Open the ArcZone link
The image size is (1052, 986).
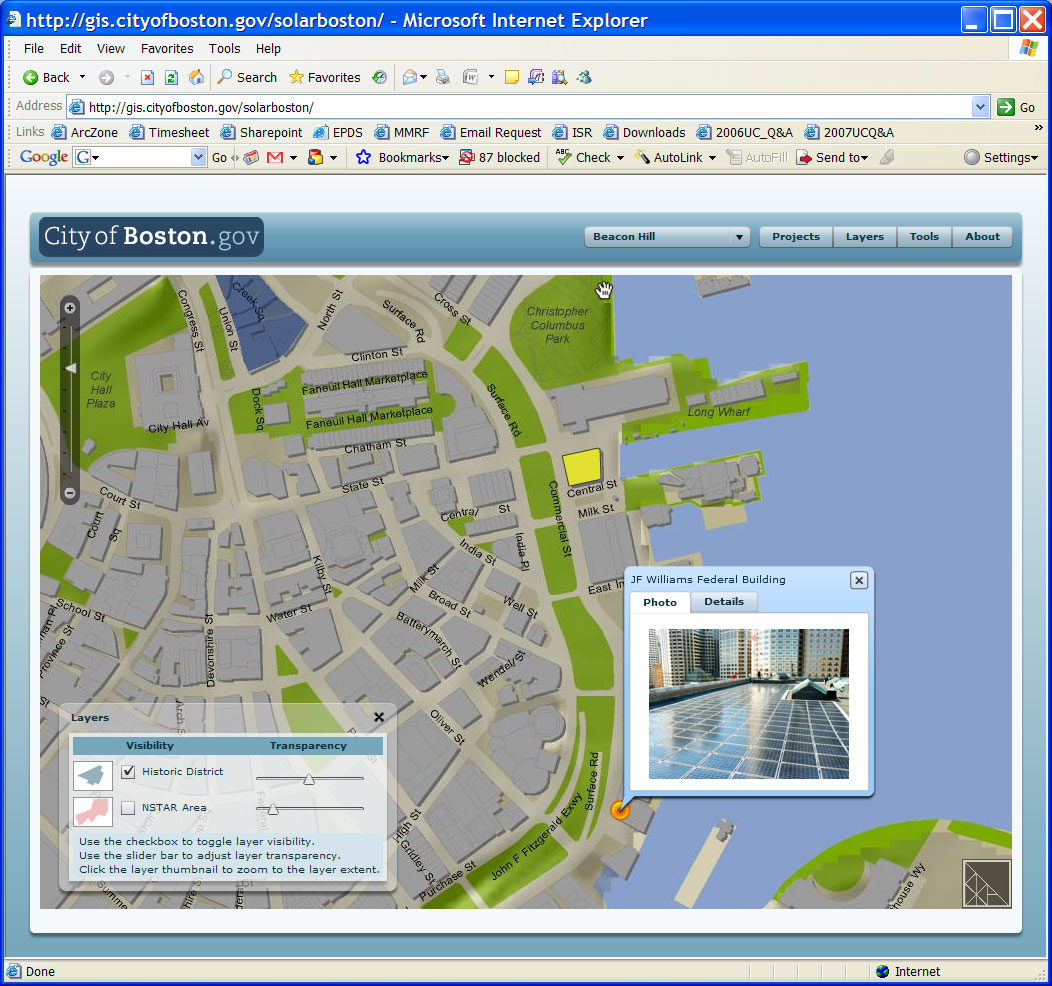tap(85, 133)
